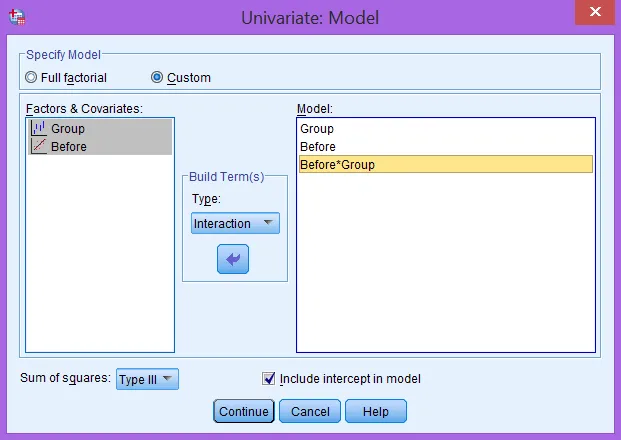Open Help for this dialog
Image resolution: width=621 pixels, height=440 pixels.
375,411
